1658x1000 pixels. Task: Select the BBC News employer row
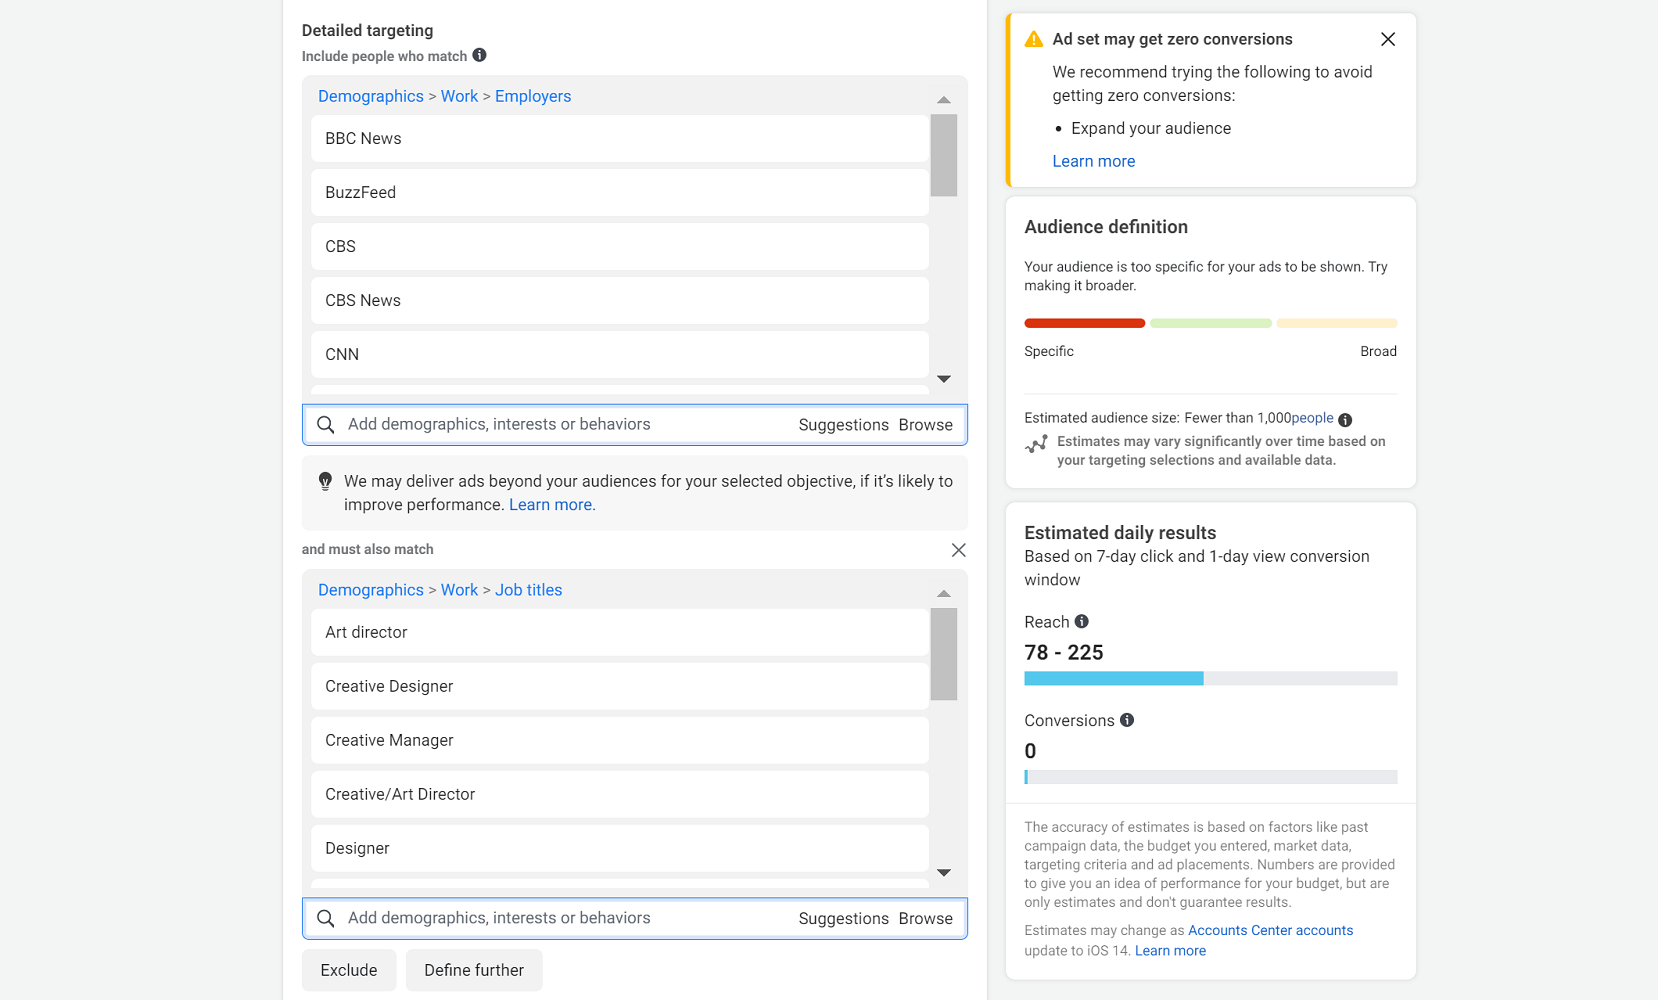tap(620, 138)
